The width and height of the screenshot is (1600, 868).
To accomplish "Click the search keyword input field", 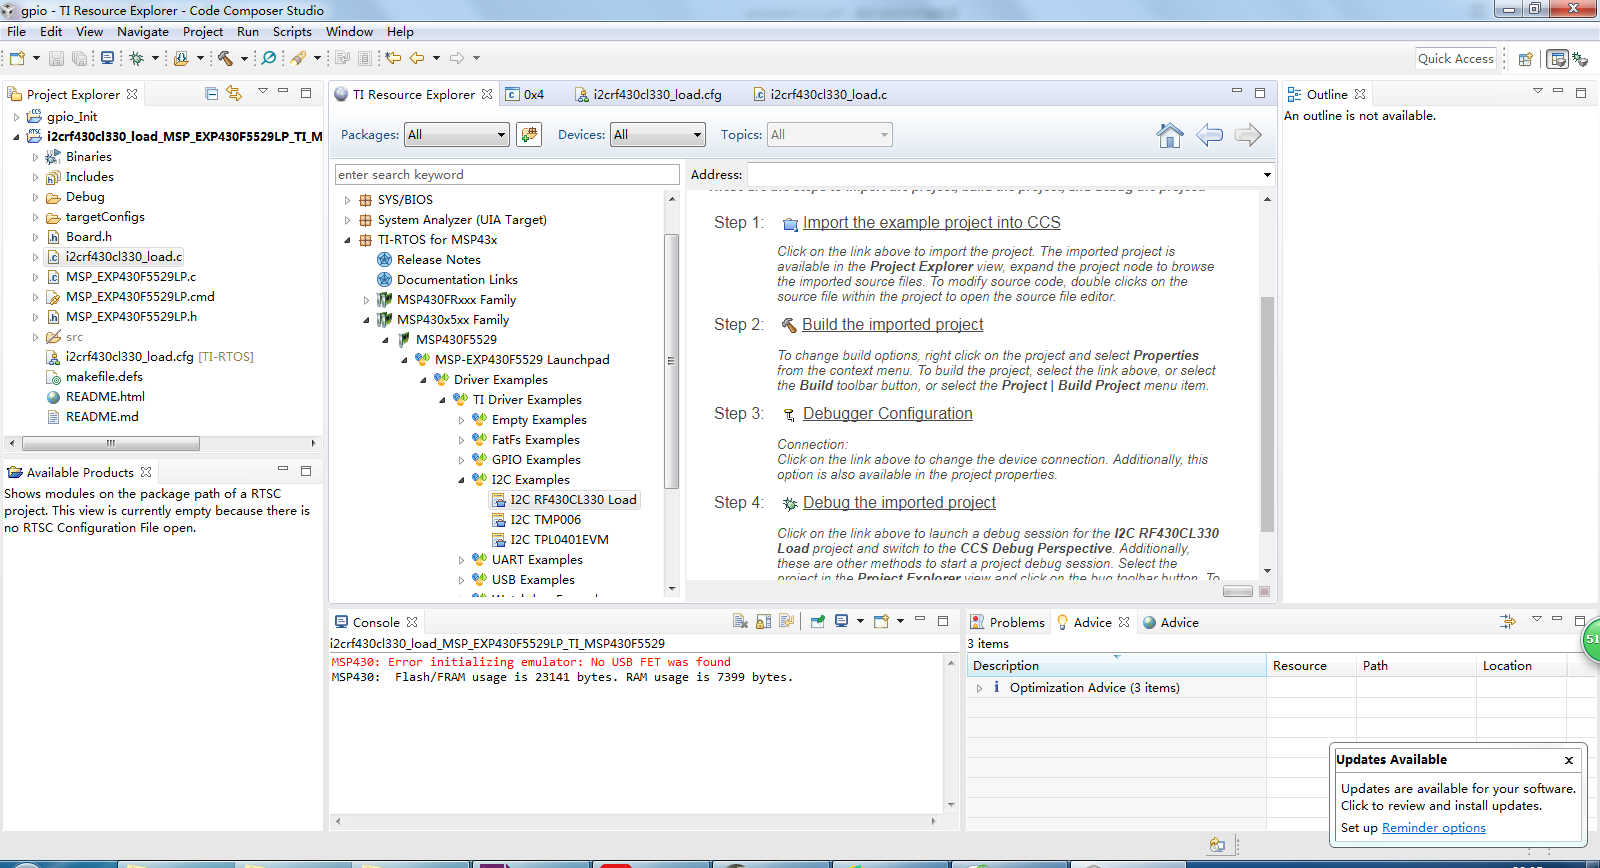I will [507, 174].
